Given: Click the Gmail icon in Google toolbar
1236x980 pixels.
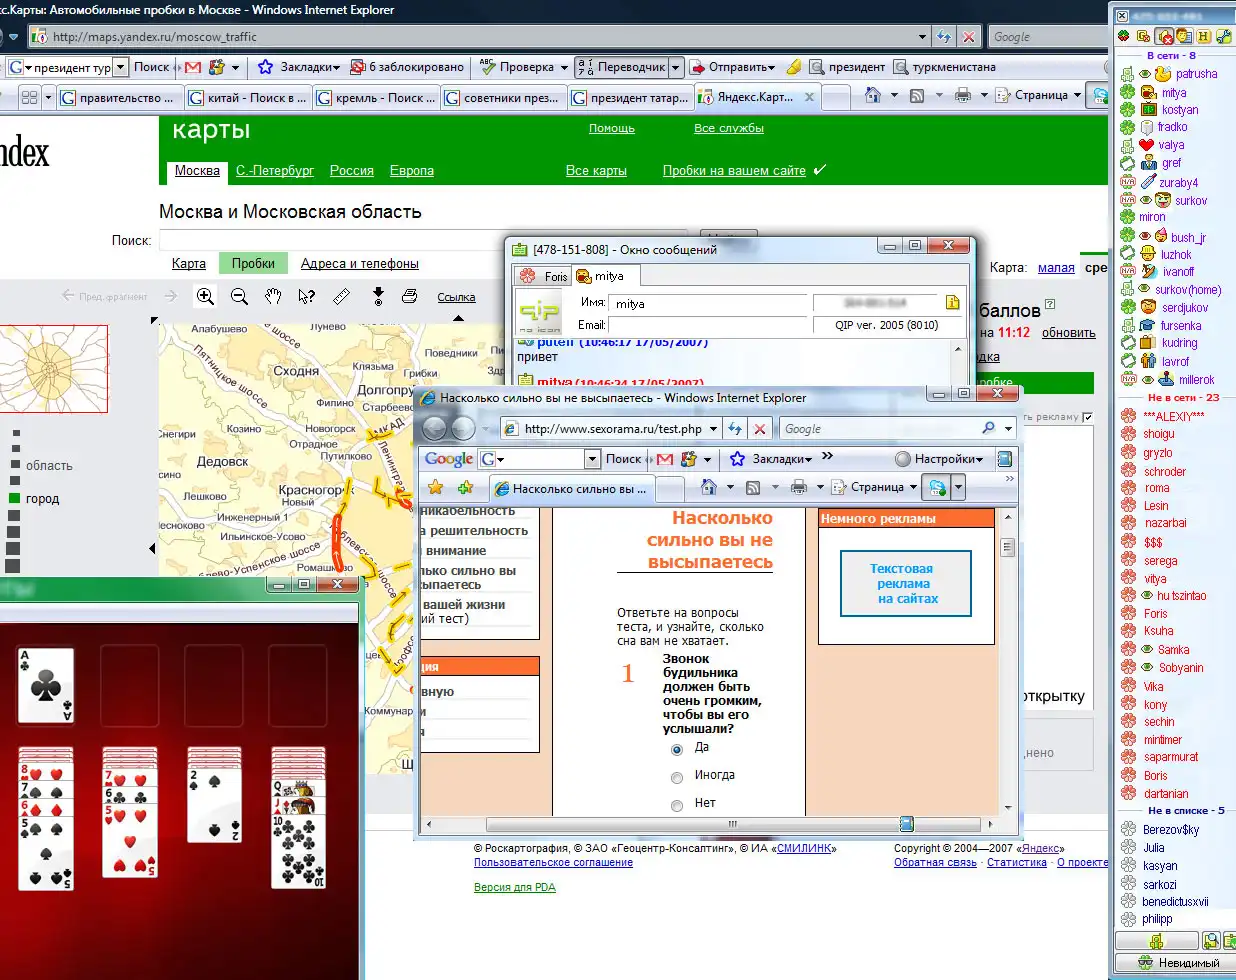Looking at the screenshot, I should click(x=193, y=67).
